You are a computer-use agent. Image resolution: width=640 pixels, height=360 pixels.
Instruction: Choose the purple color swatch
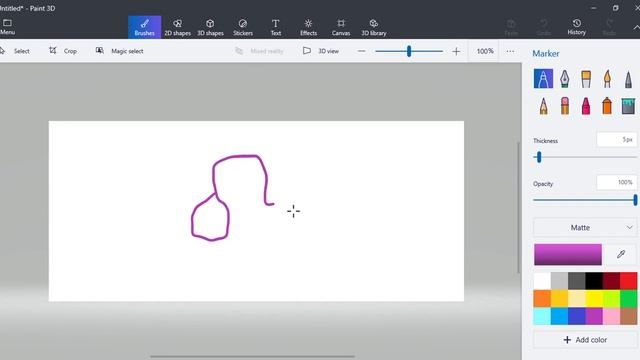coord(594,316)
